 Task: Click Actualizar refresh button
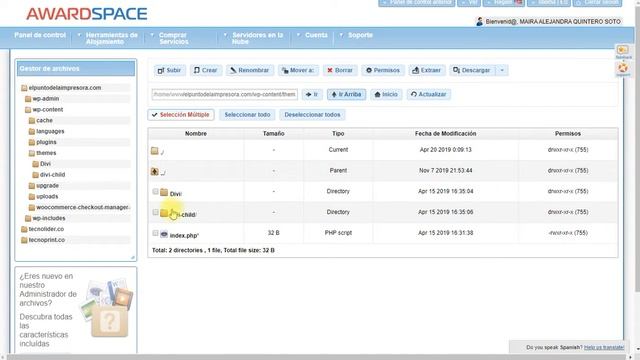429,94
